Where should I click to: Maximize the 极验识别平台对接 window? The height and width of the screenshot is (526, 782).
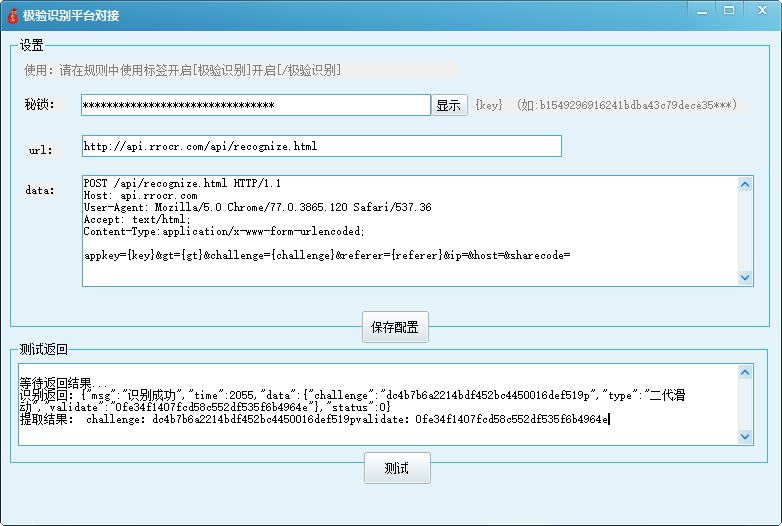(729, 10)
